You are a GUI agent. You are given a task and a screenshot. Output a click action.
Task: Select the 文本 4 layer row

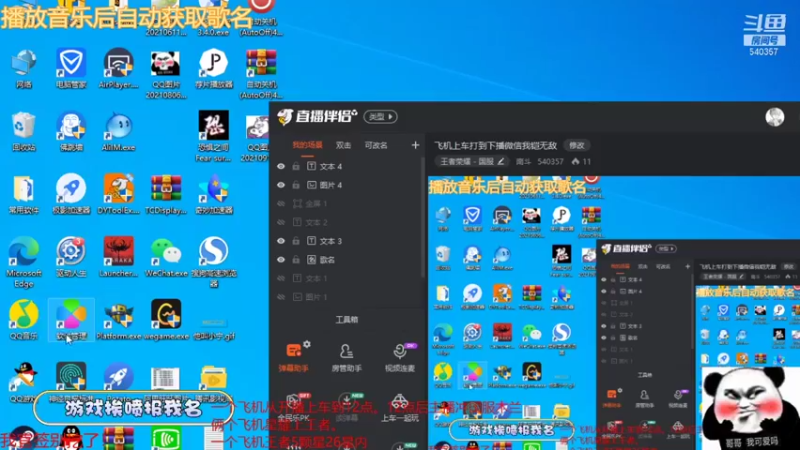(x=347, y=166)
